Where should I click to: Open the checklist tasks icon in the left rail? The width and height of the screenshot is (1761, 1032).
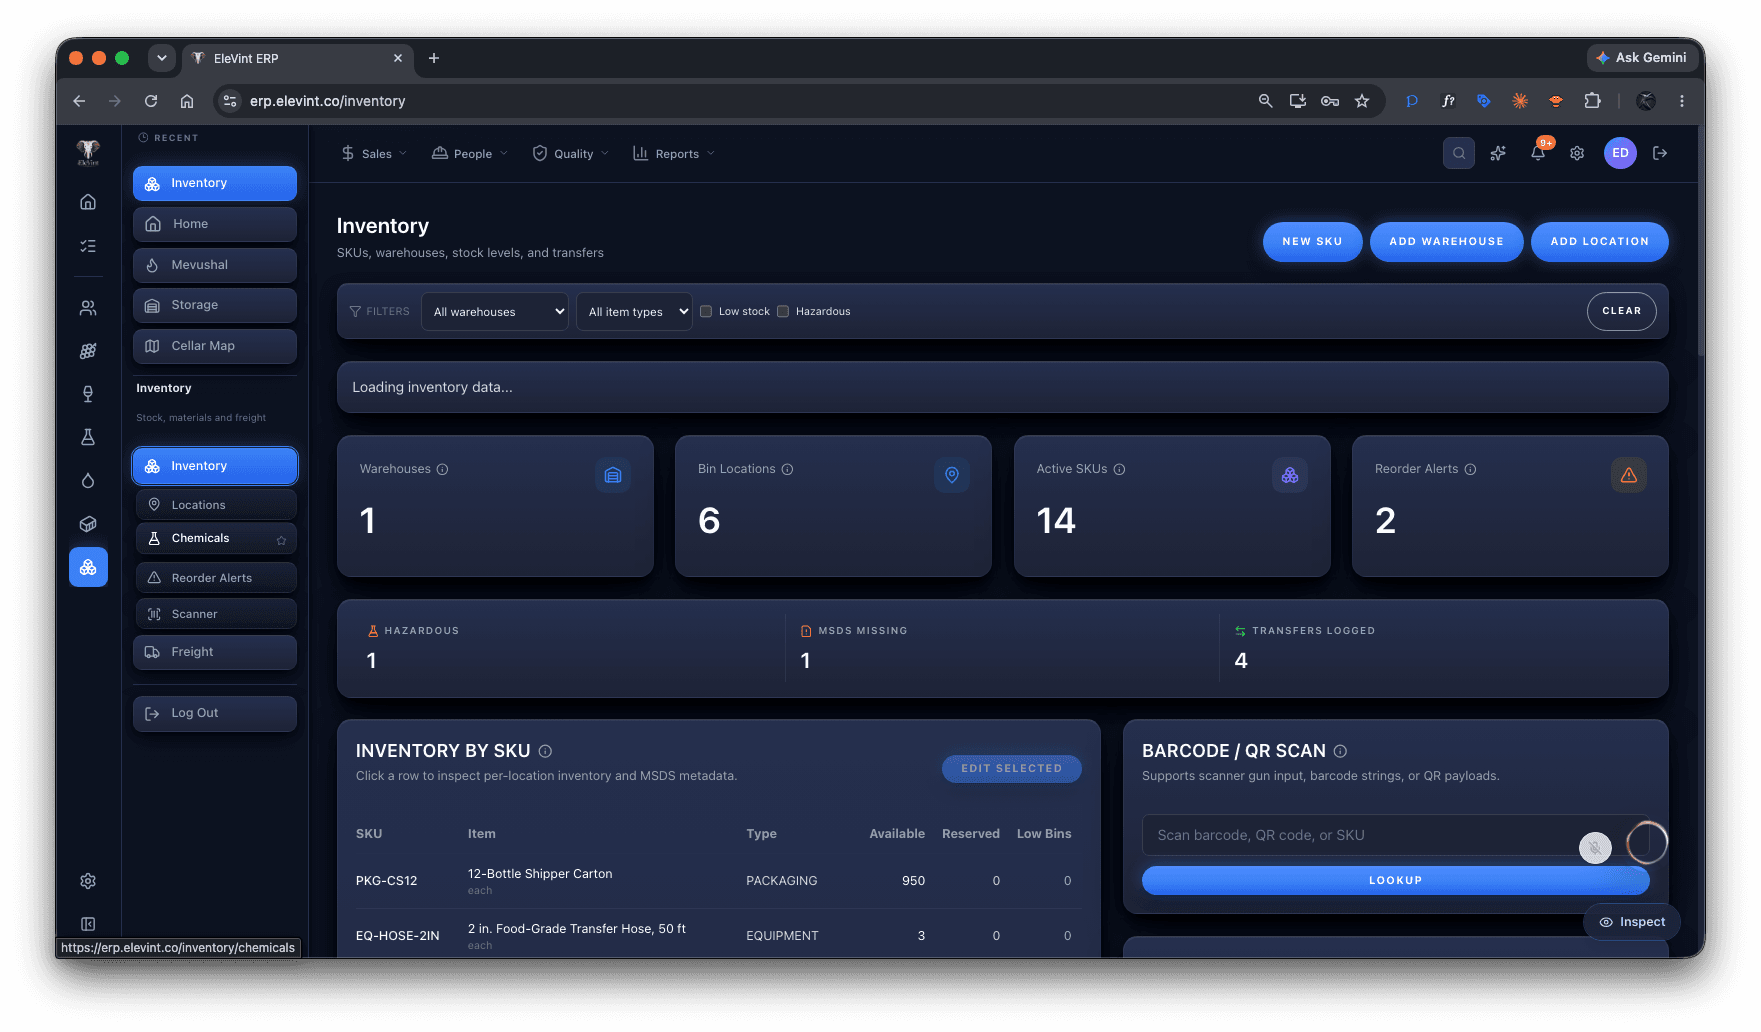pos(88,246)
